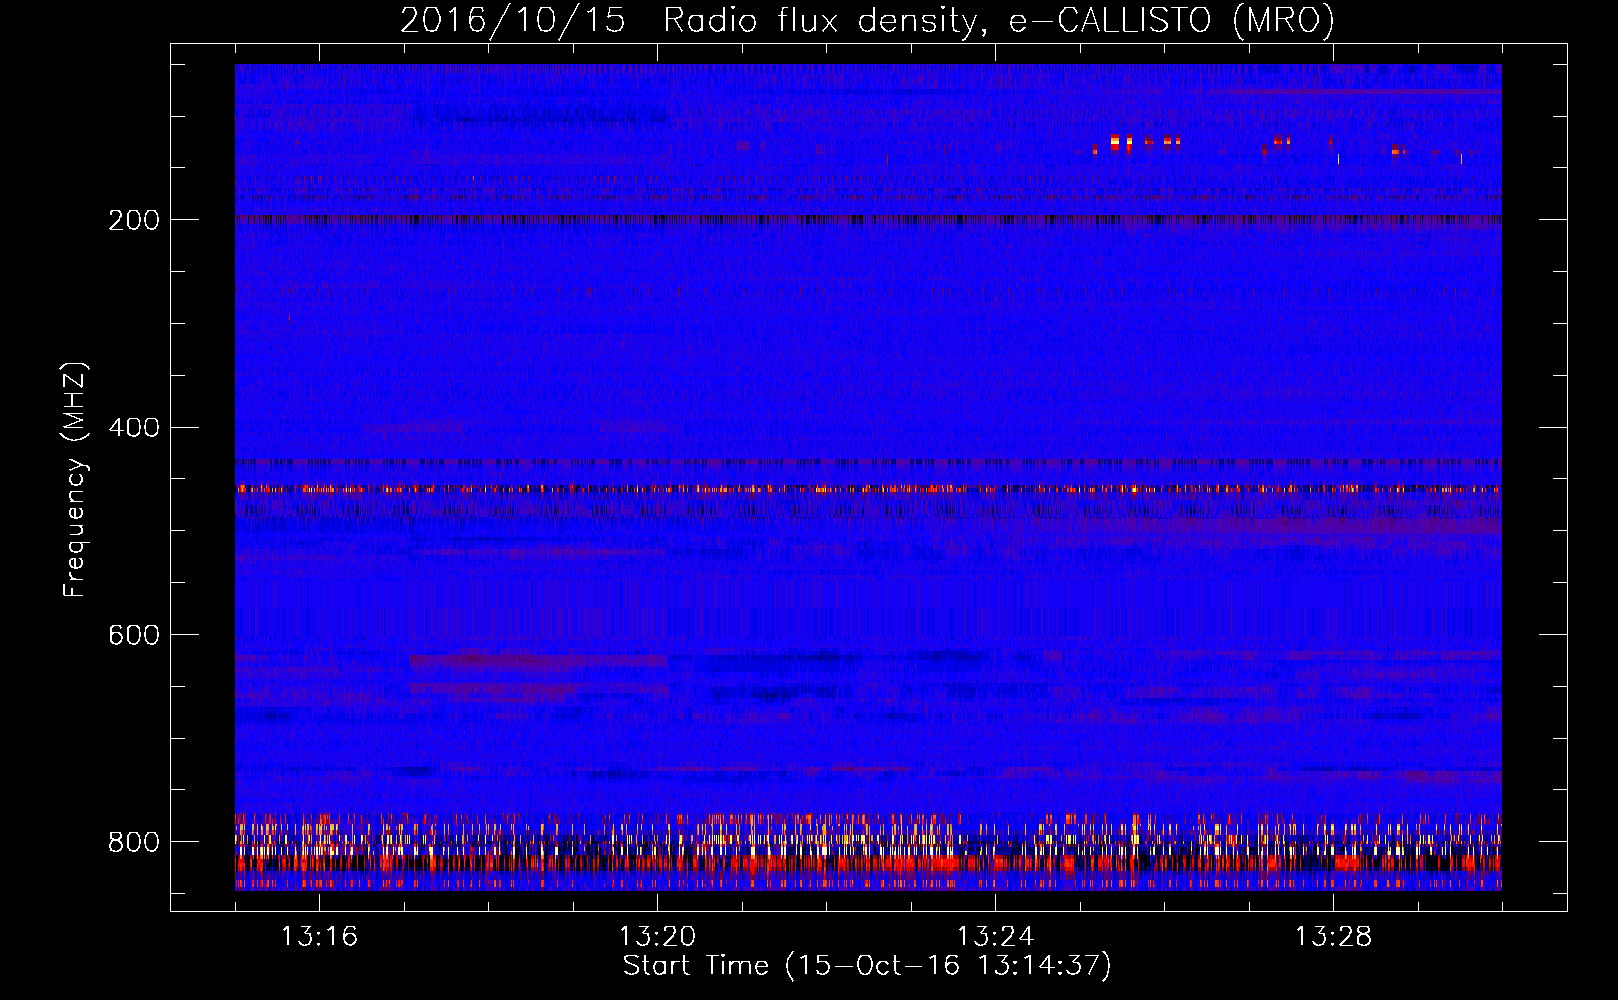Screen dimensions: 1618x1000
Task: Click the 400 frequency tick label
Action: click(133, 428)
